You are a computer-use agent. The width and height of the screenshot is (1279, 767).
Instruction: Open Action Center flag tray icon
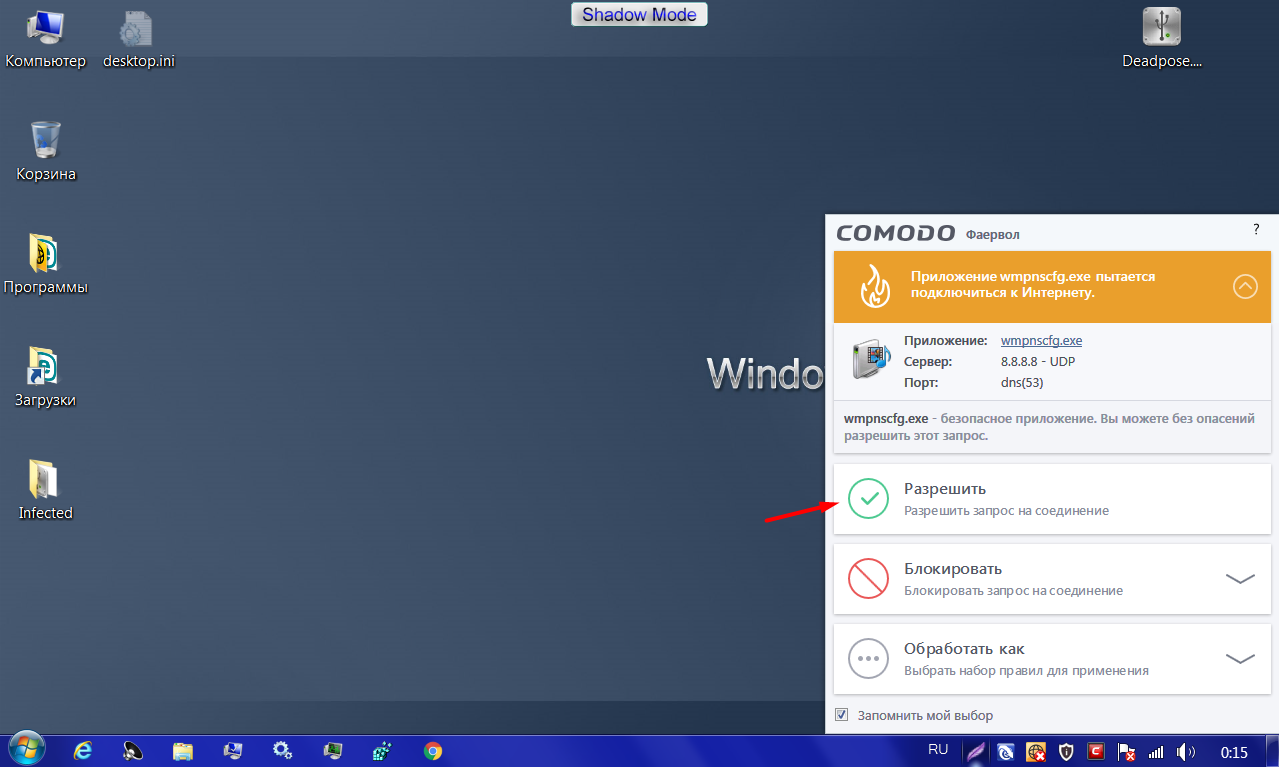click(1126, 751)
